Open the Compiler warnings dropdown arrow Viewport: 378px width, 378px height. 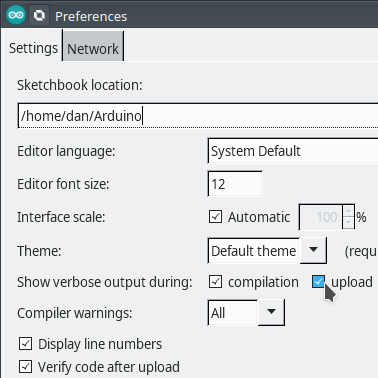[x=271, y=312]
